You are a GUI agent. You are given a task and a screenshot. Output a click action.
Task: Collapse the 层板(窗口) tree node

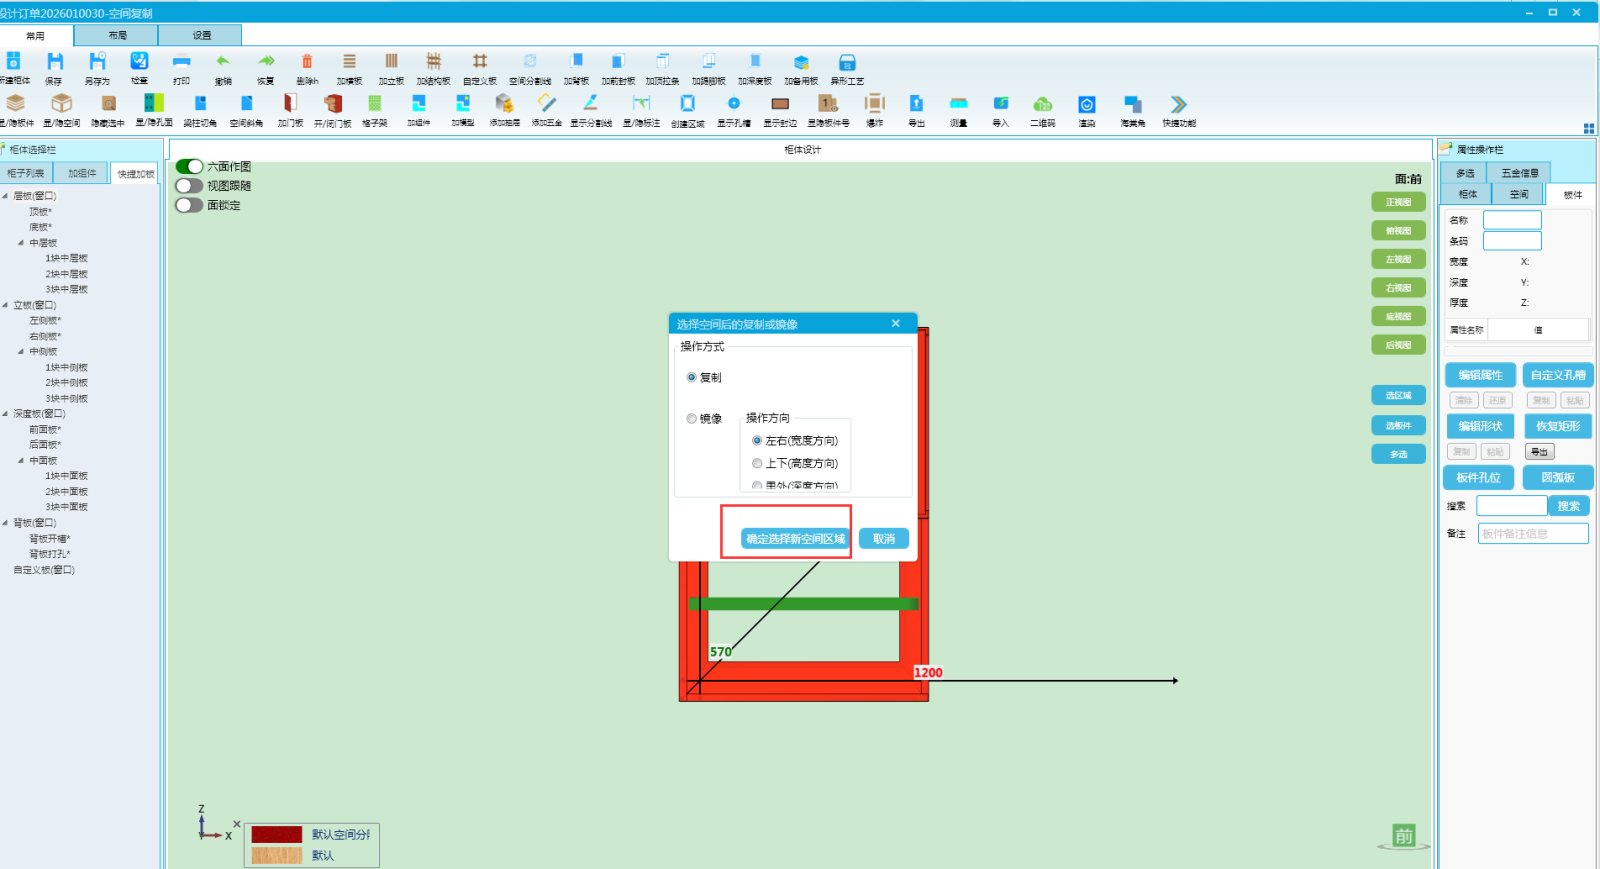tap(5, 196)
